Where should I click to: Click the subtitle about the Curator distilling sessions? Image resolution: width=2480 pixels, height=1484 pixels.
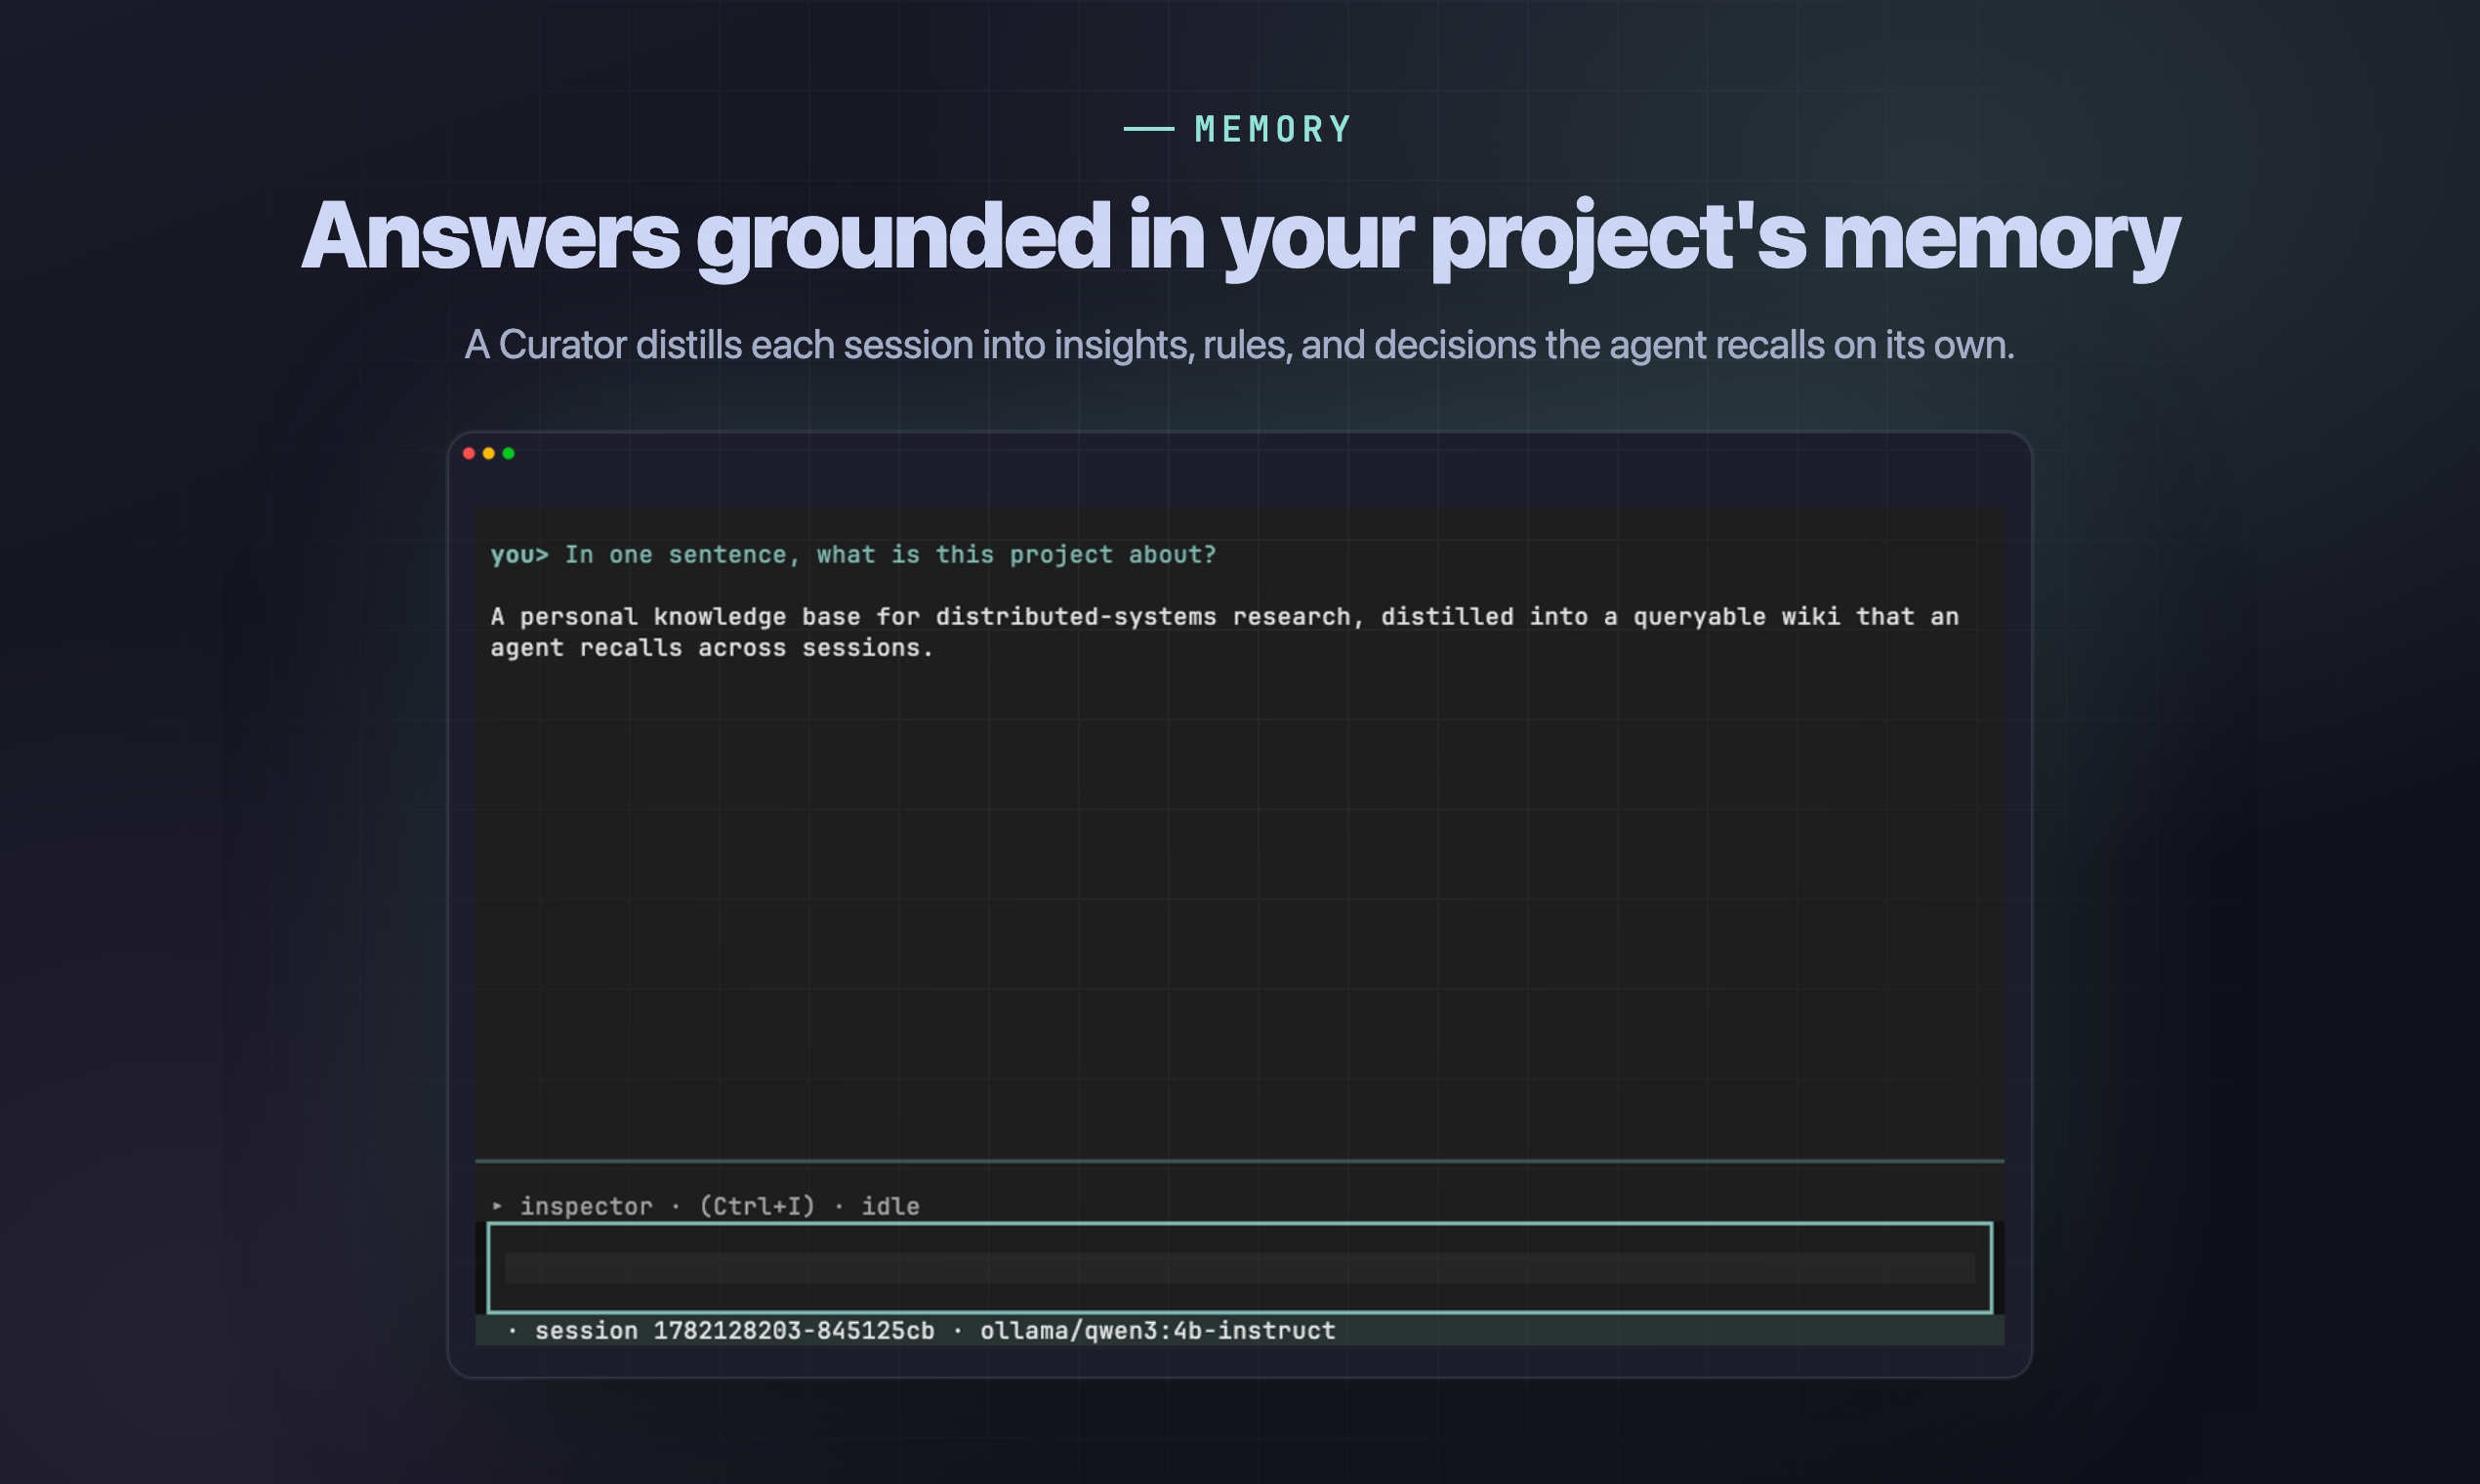pyautogui.click(x=1239, y=345)
